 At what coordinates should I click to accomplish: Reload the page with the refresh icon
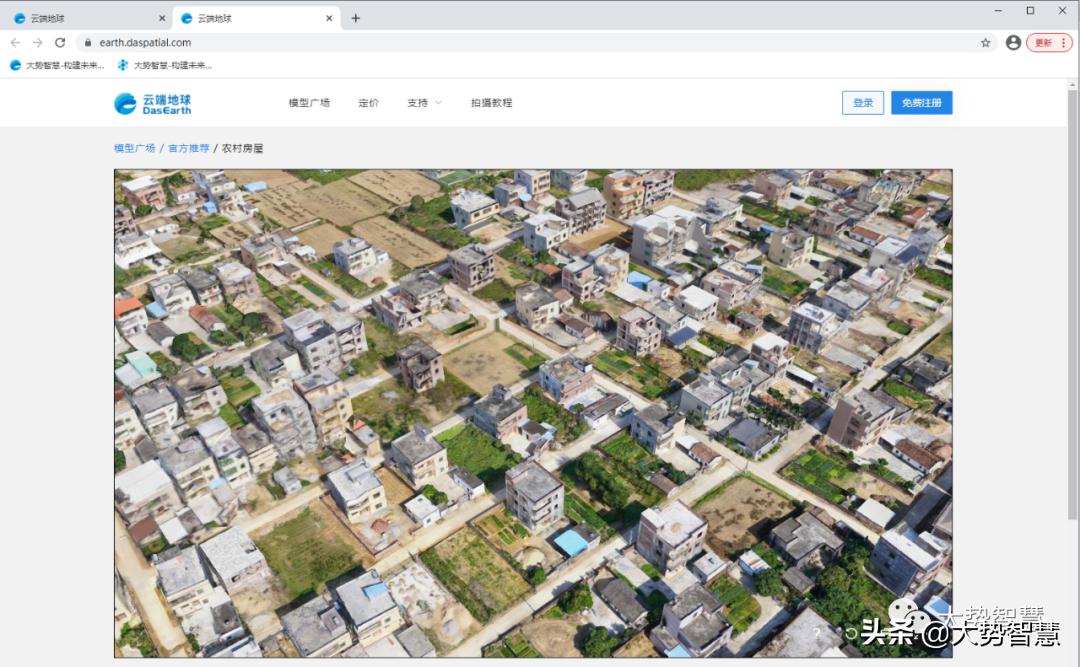pos(60,43)
